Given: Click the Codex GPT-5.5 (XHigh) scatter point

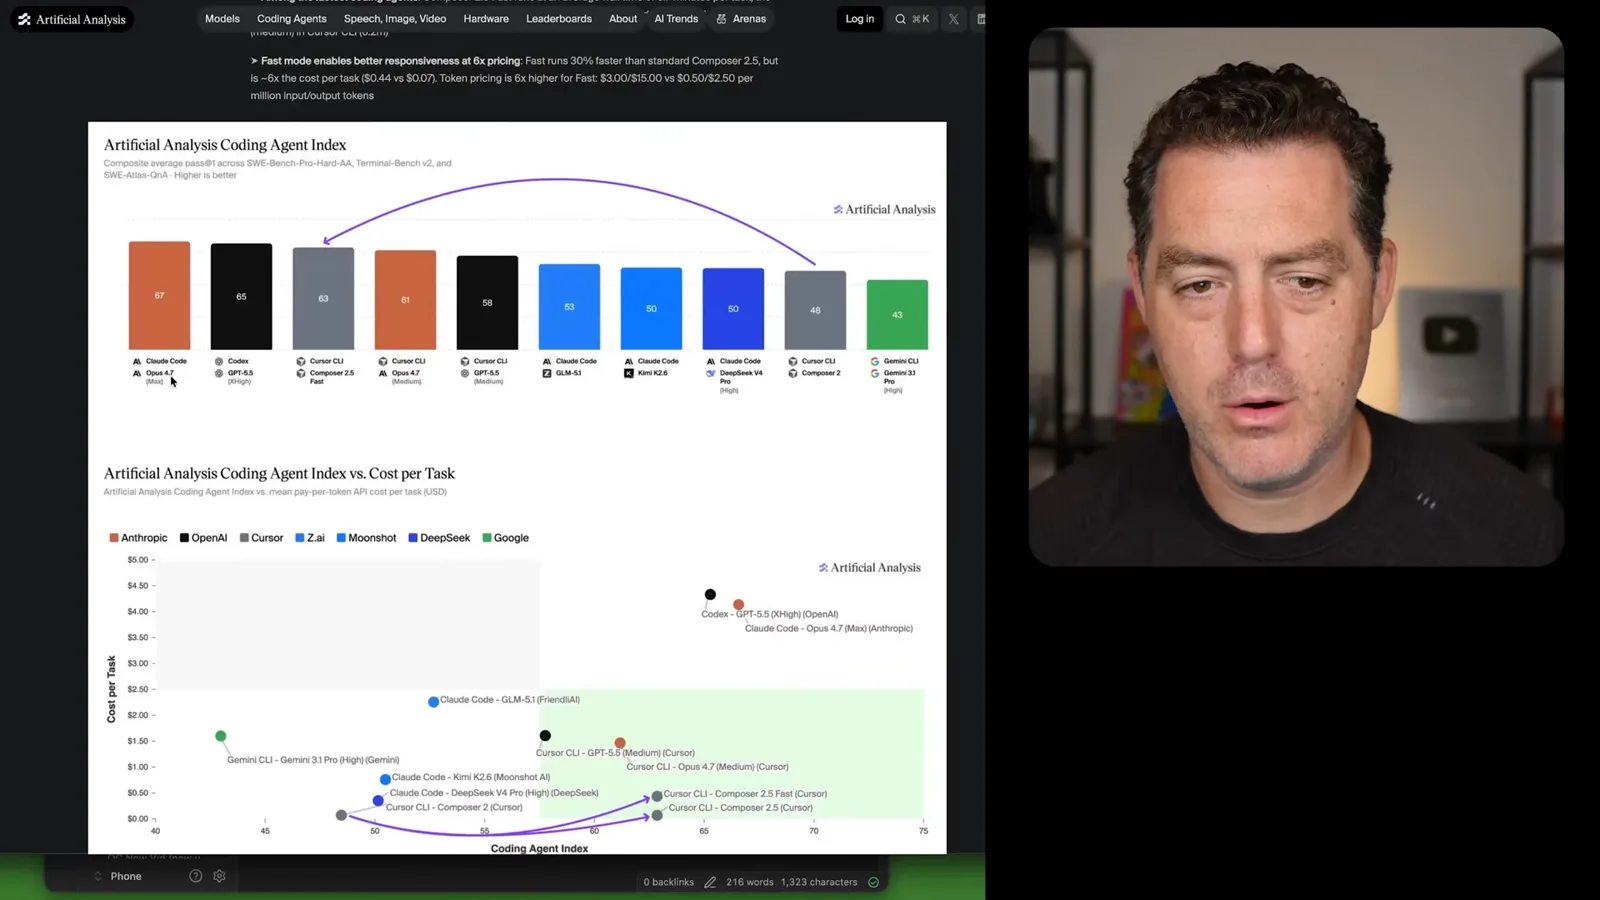Looking at the screenshot, I should pyautogui.click(x=710, y=594).
